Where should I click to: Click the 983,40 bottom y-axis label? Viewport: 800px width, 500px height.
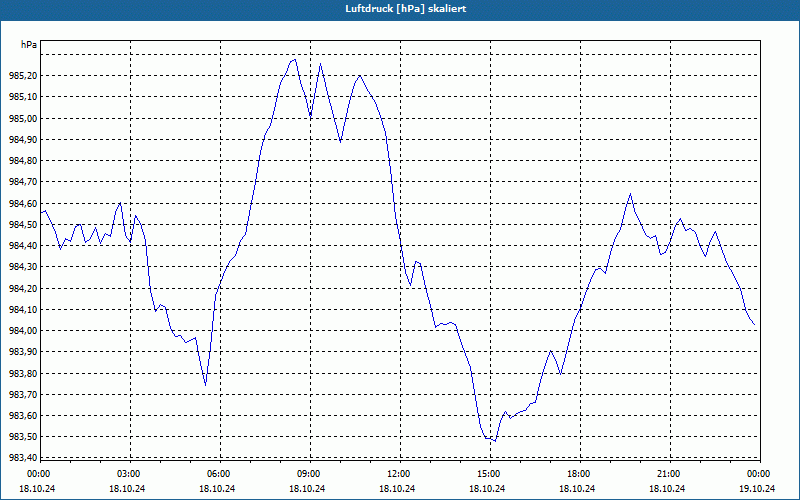23,458
